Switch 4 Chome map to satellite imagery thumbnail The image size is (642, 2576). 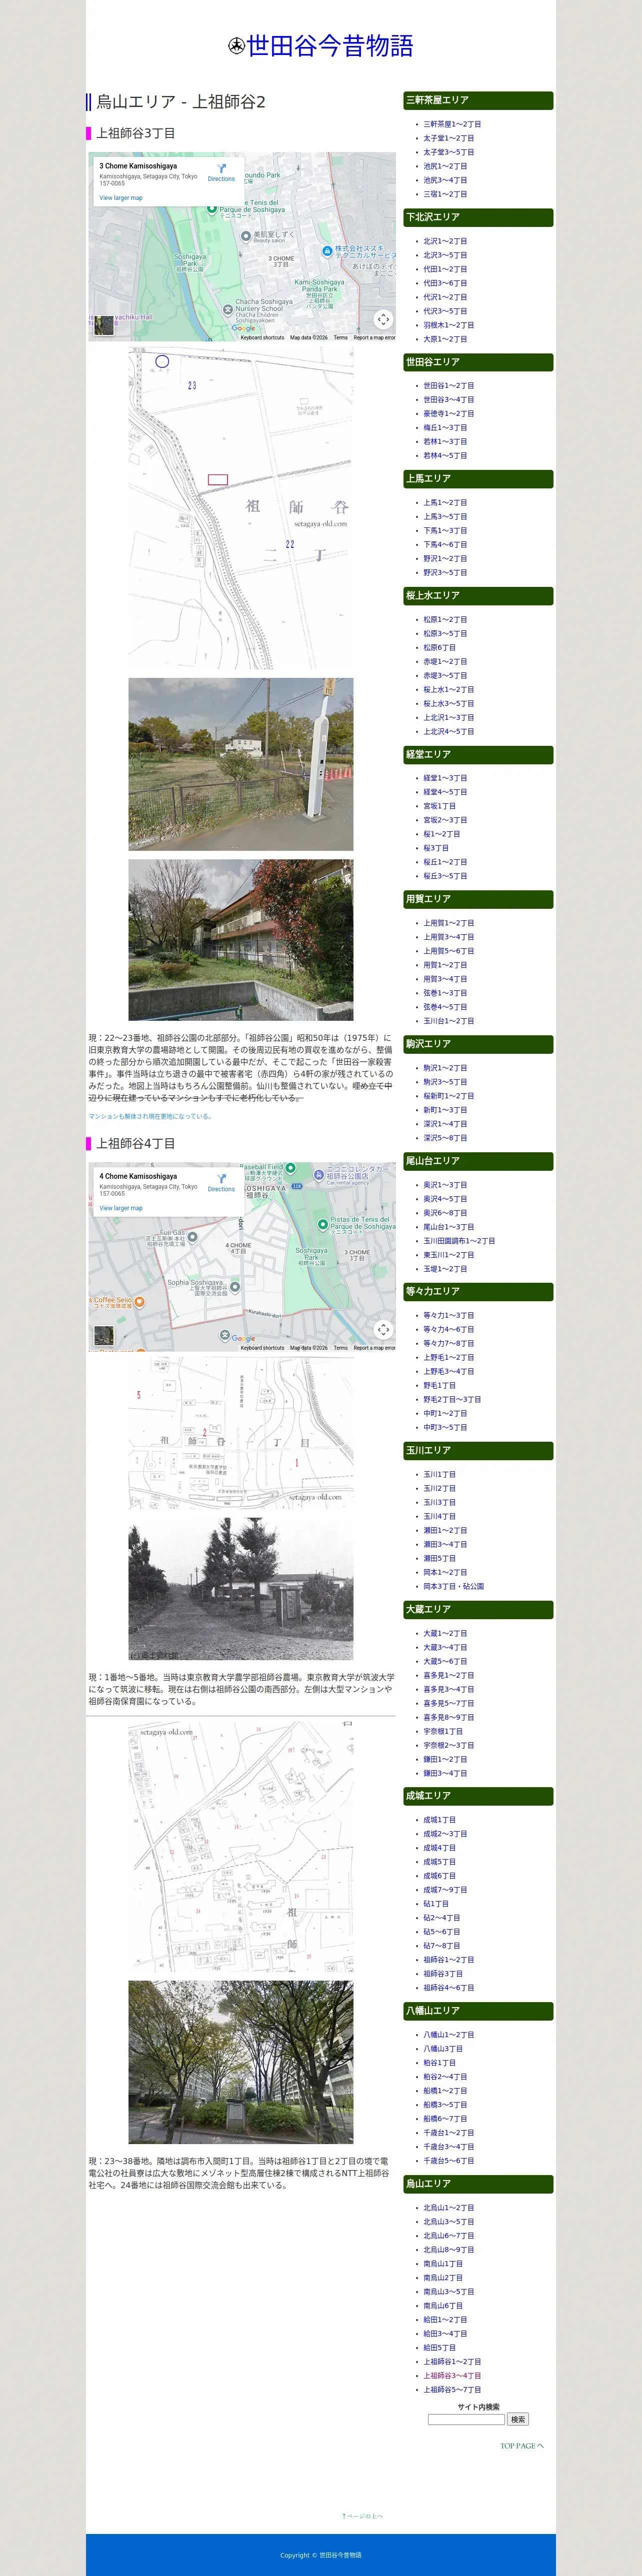click(x=104, y=1336)
